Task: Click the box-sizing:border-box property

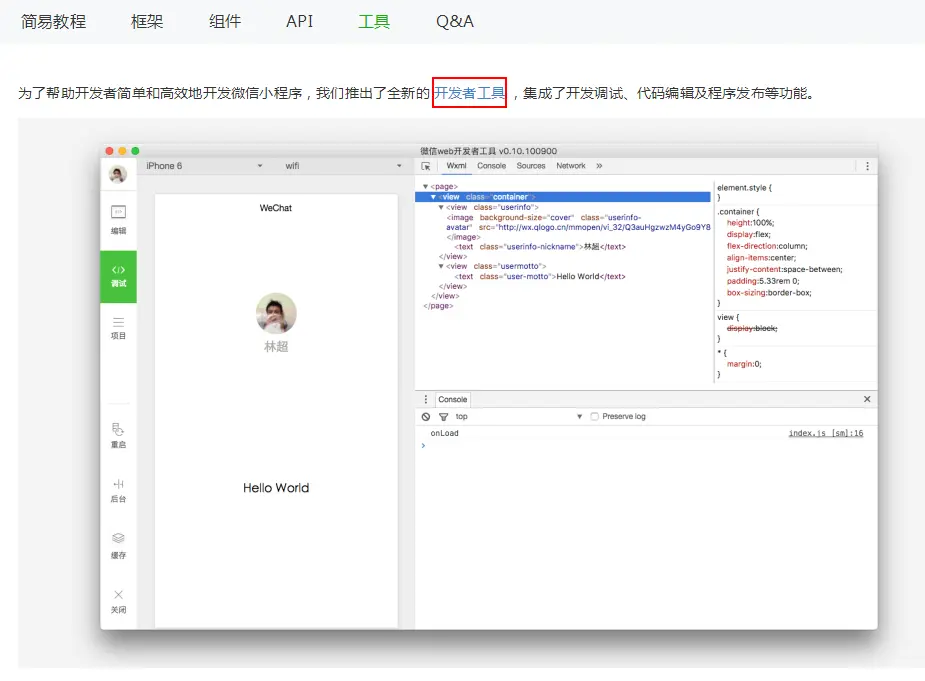Action: pyautogui.click(x=769, y=293)
